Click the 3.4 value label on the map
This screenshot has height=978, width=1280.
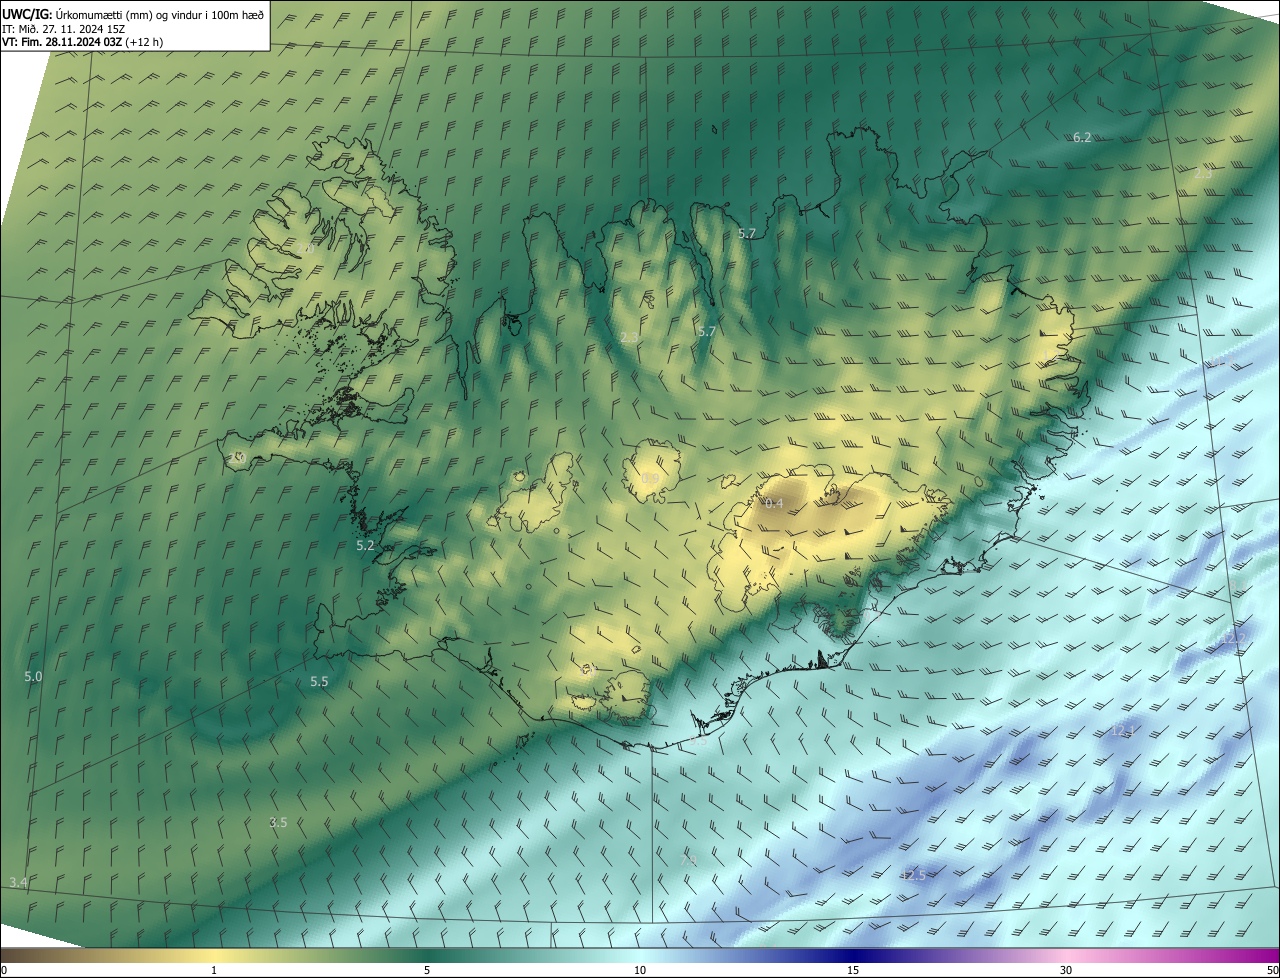click(x=18, y=881)
